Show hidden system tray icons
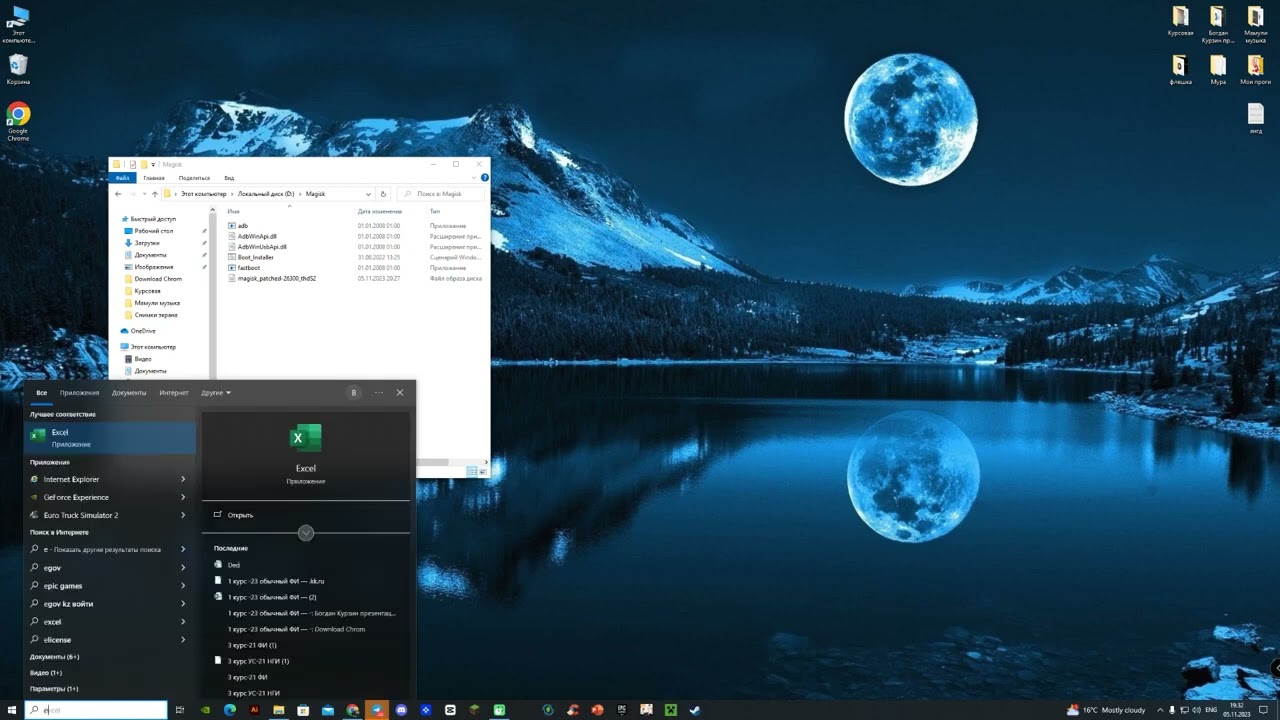 pos(1160,710)
